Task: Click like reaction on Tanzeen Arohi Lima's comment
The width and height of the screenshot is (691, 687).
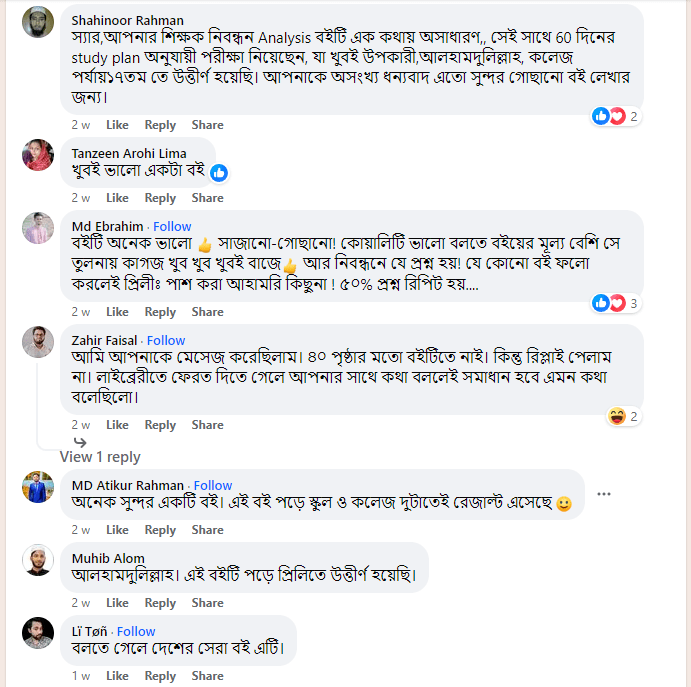Action: pos(218,172)
